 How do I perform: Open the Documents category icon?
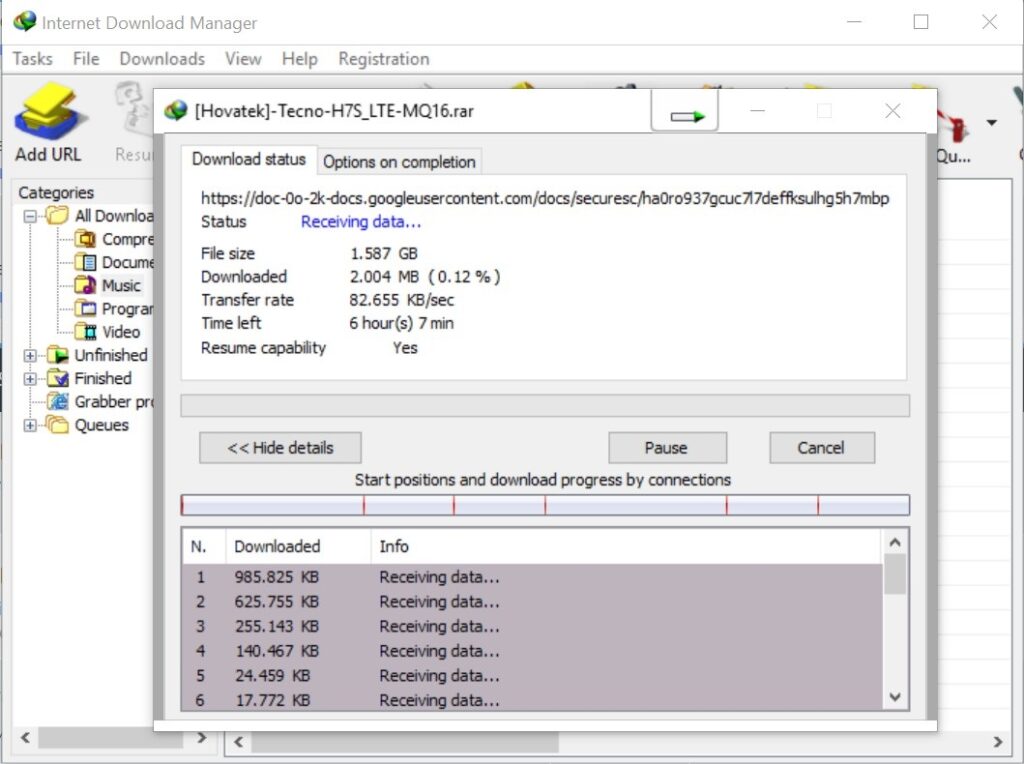click(x=88, y=262)
